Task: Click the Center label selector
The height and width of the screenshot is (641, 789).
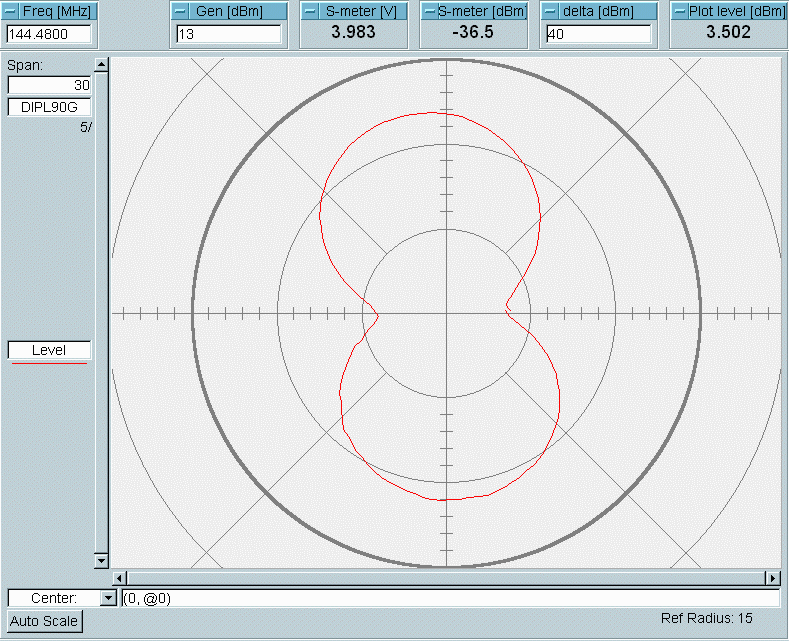Action: tap(54, 598)
